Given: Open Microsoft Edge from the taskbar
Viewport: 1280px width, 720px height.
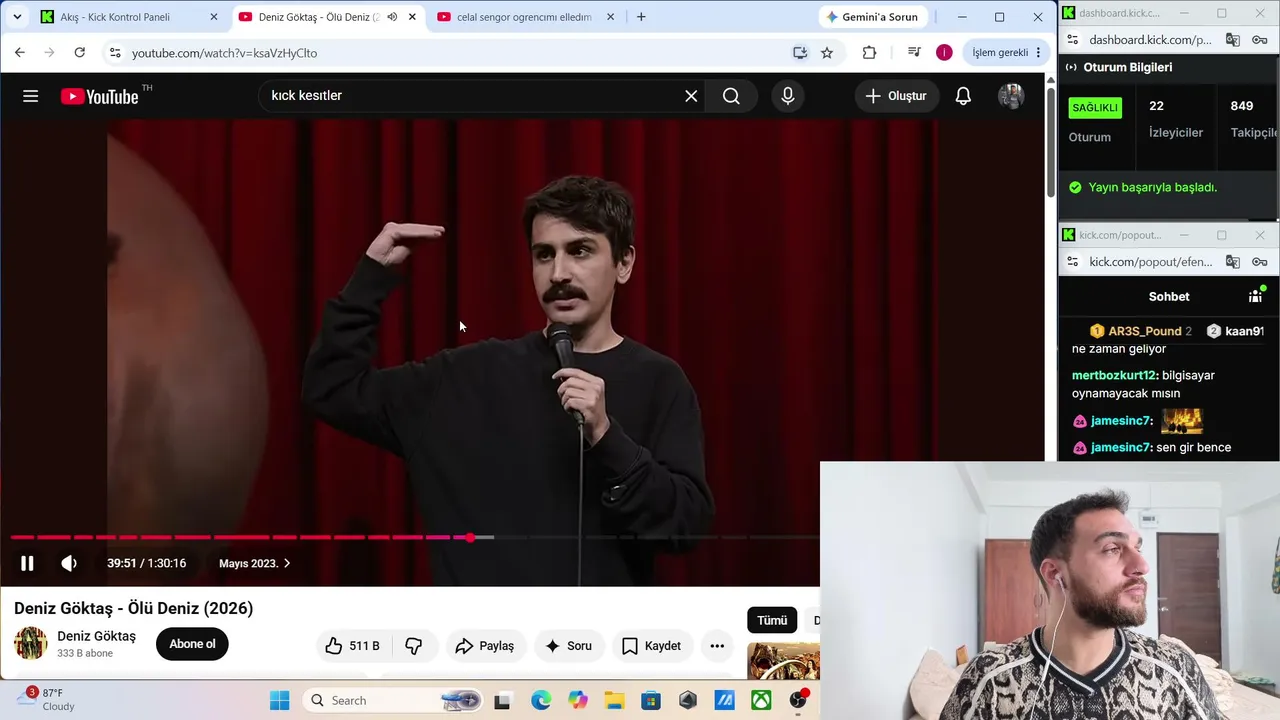Looking at the screenshot, I should (x=541, y=700).
